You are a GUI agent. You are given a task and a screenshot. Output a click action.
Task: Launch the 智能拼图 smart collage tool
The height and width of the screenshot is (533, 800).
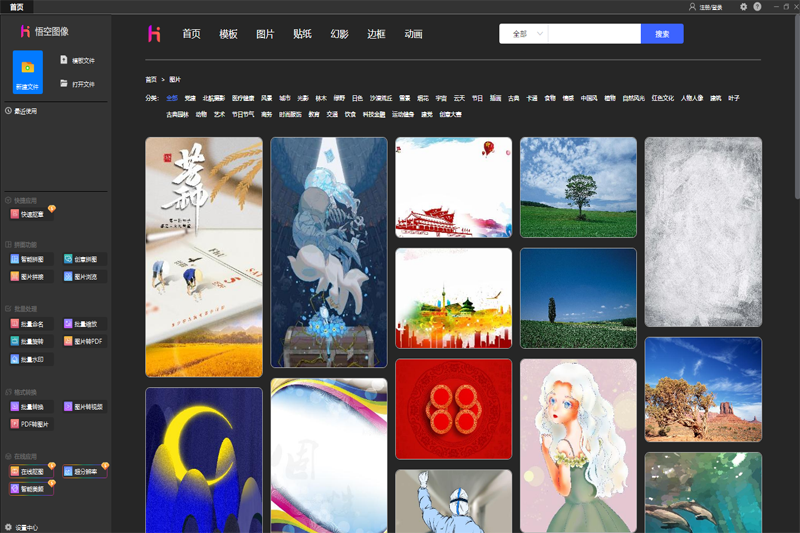click(28, 259)
